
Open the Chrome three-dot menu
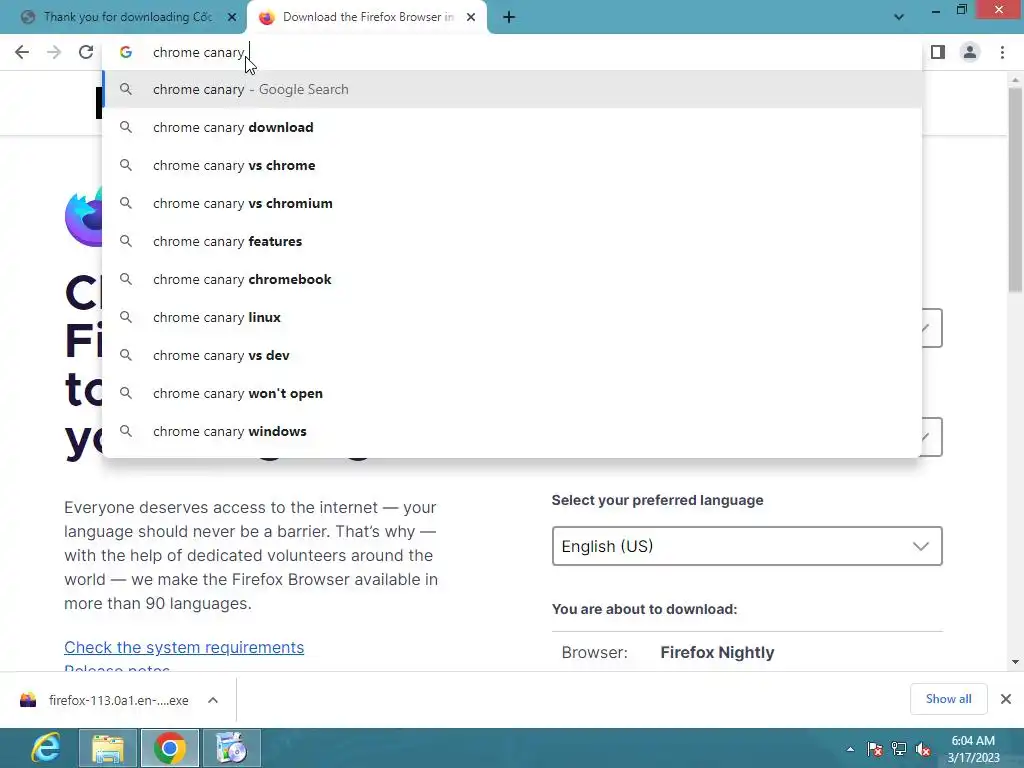pos(1002,52)
